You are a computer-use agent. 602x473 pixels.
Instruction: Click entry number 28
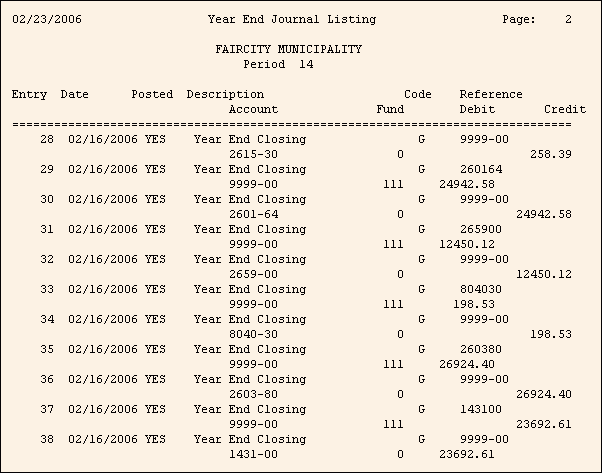(x=45, y=139)
